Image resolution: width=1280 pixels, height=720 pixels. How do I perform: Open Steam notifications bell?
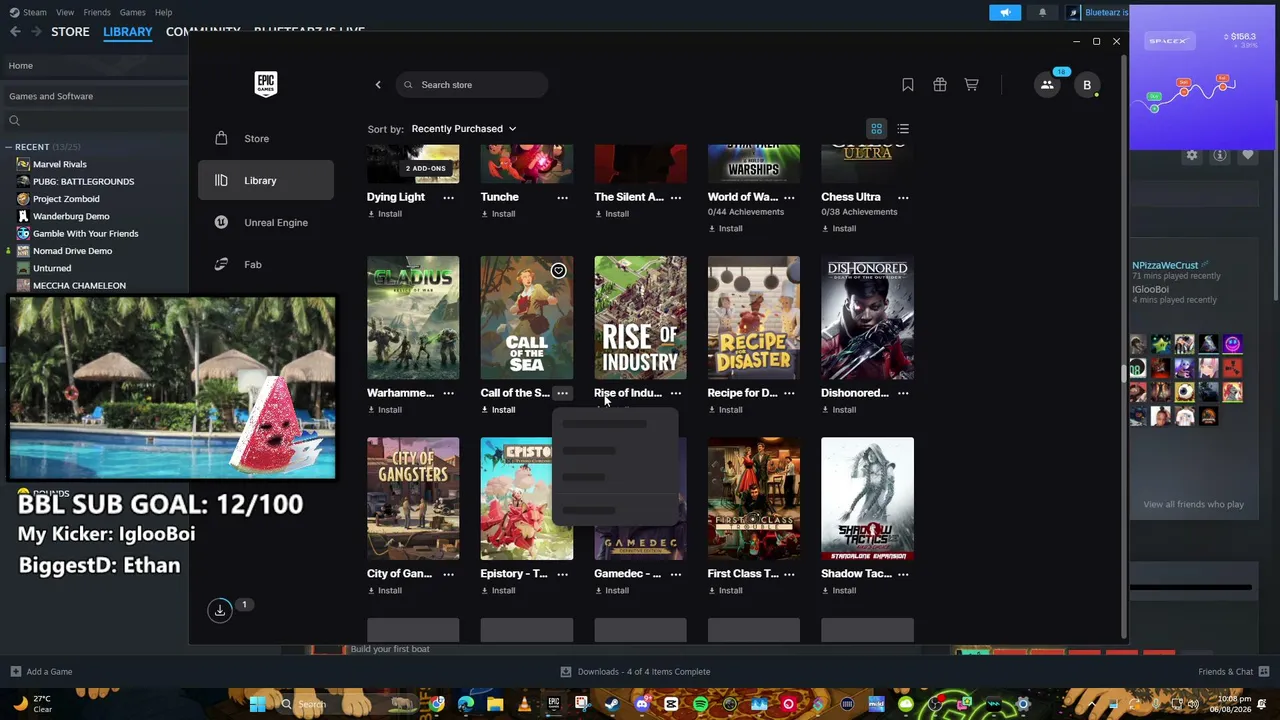[x=1042, y=12]
